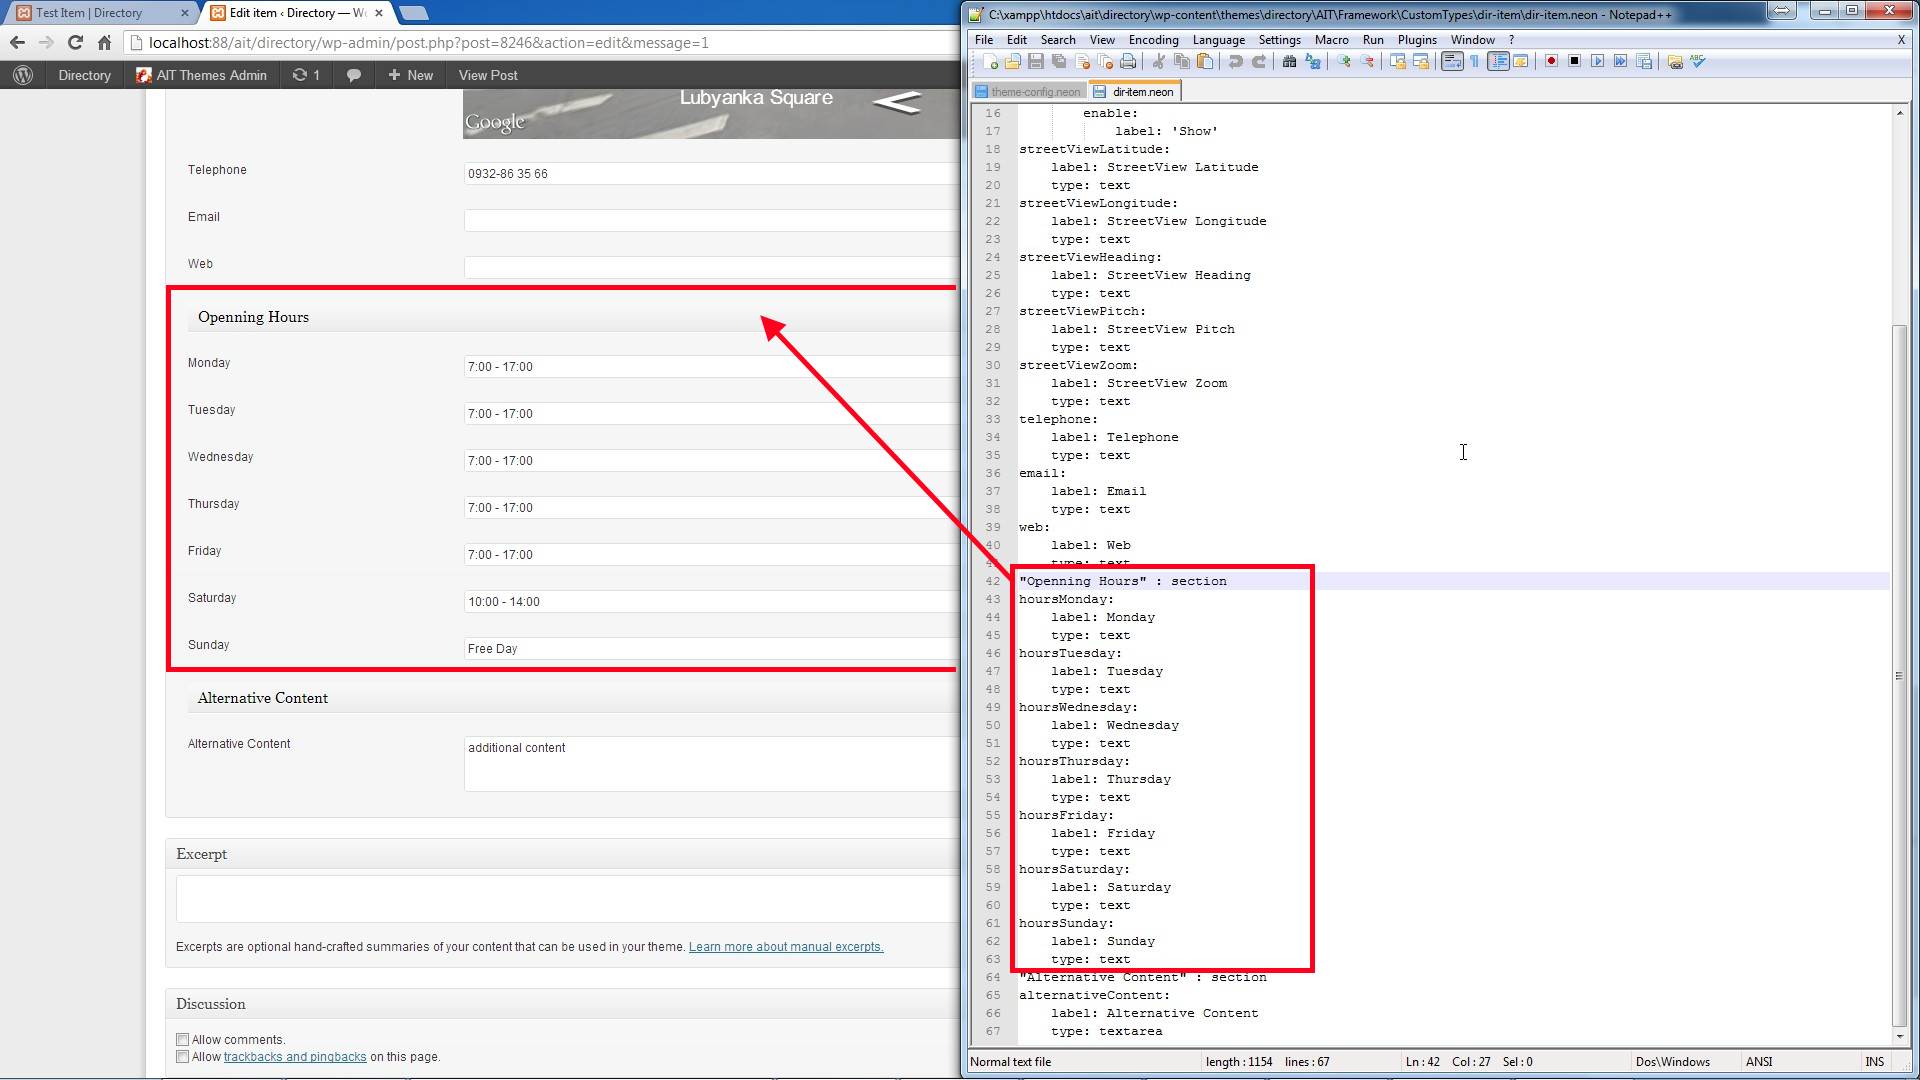This screenshot has height=1080, width=1920.
Task: Open the Plugins menu
Action: [1416, 40]
